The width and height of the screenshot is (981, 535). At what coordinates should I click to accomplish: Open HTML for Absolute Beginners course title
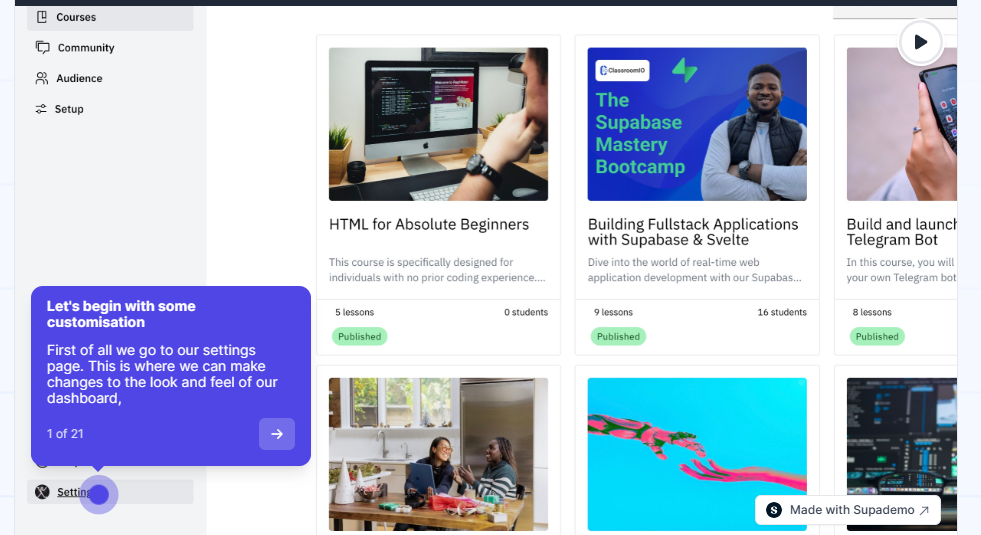point(429,224)
